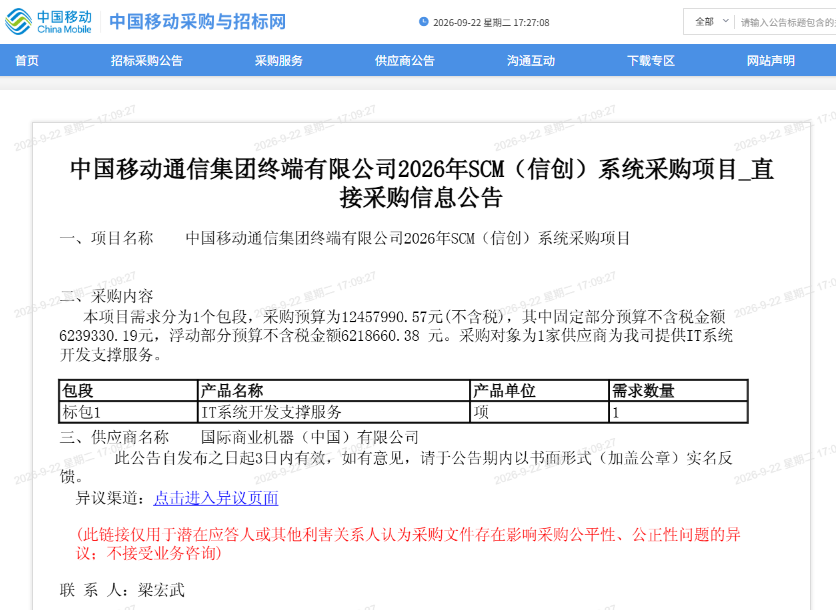The image size is (836, 610).
Task: Select the IT系统开发支撑服务 cell
Action: [334, 412]
